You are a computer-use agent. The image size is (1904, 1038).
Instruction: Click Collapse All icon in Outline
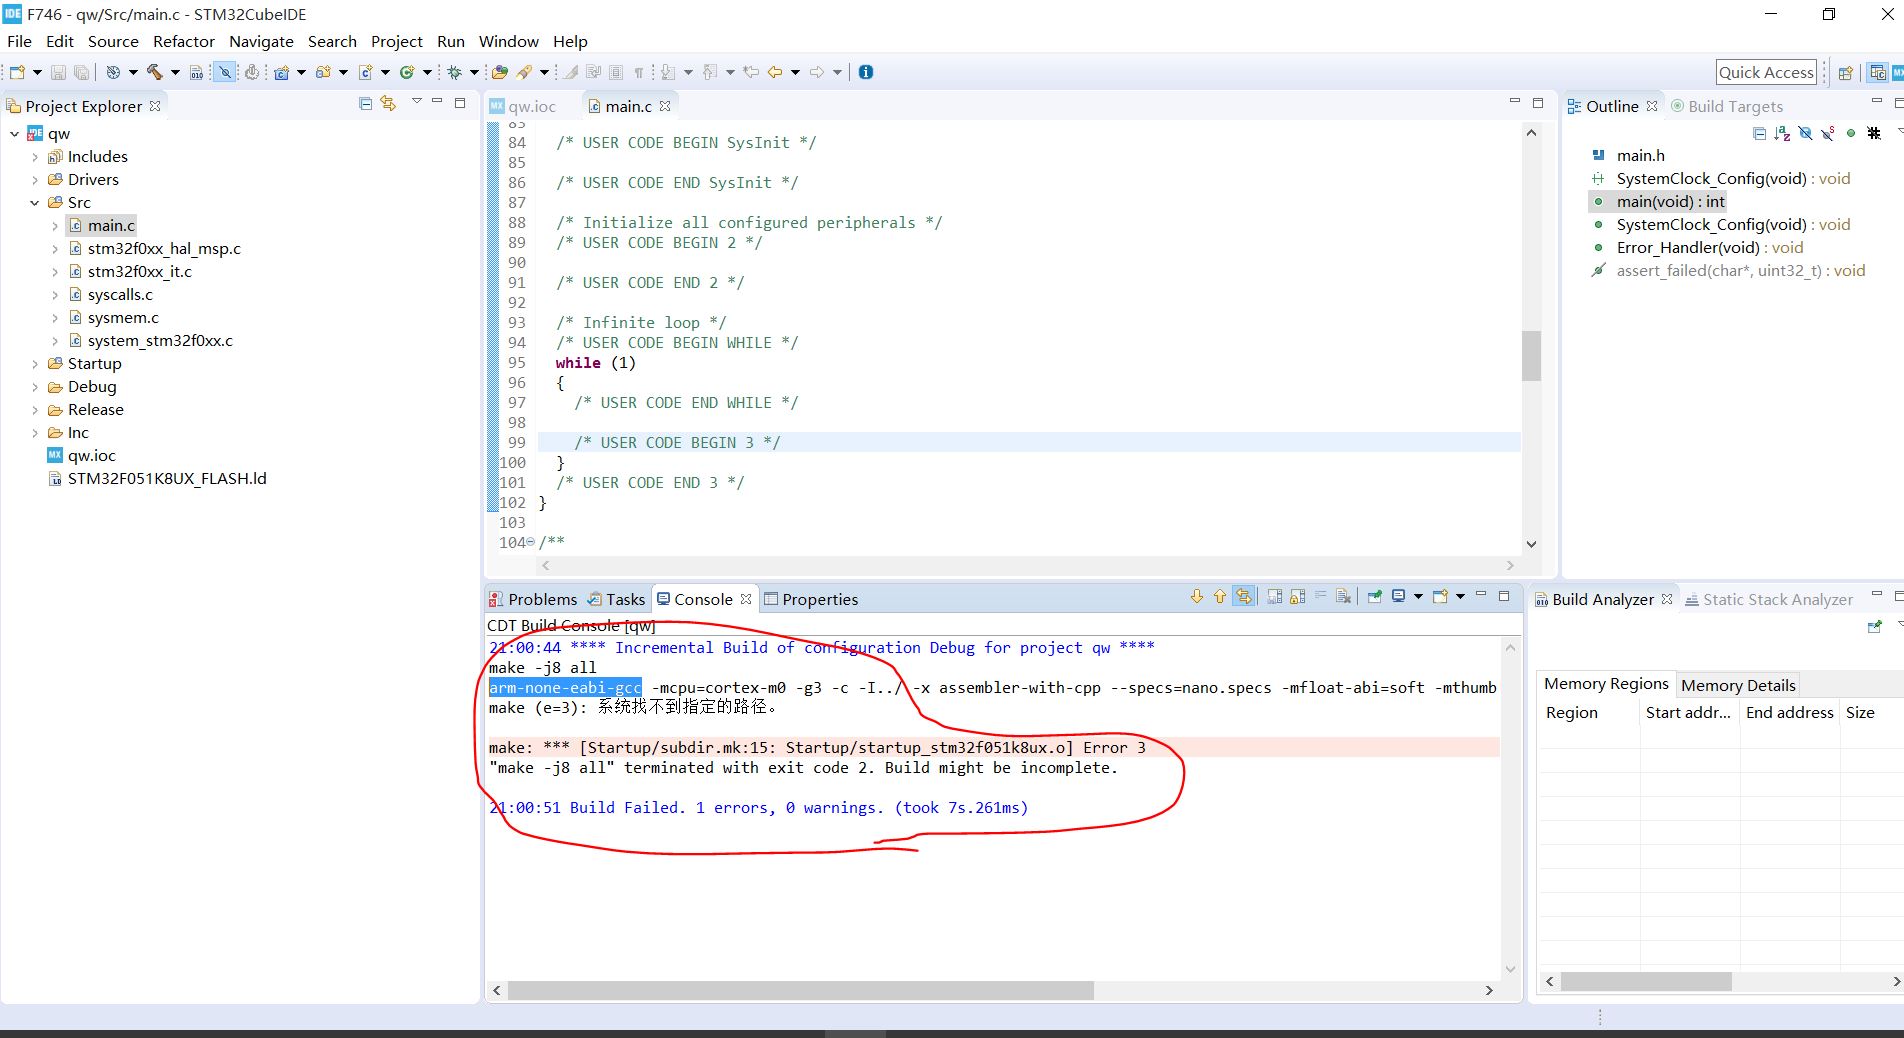(1759, 133)
